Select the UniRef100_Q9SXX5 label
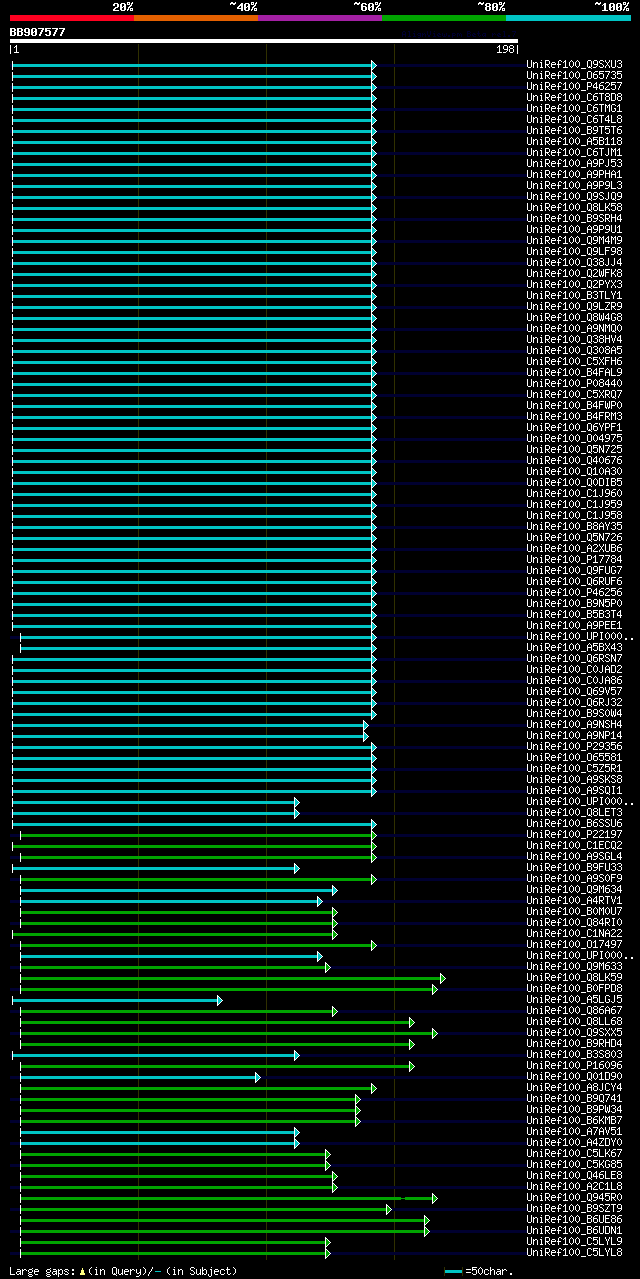This screenshot has width=640, height=1279. point(574,1032)
